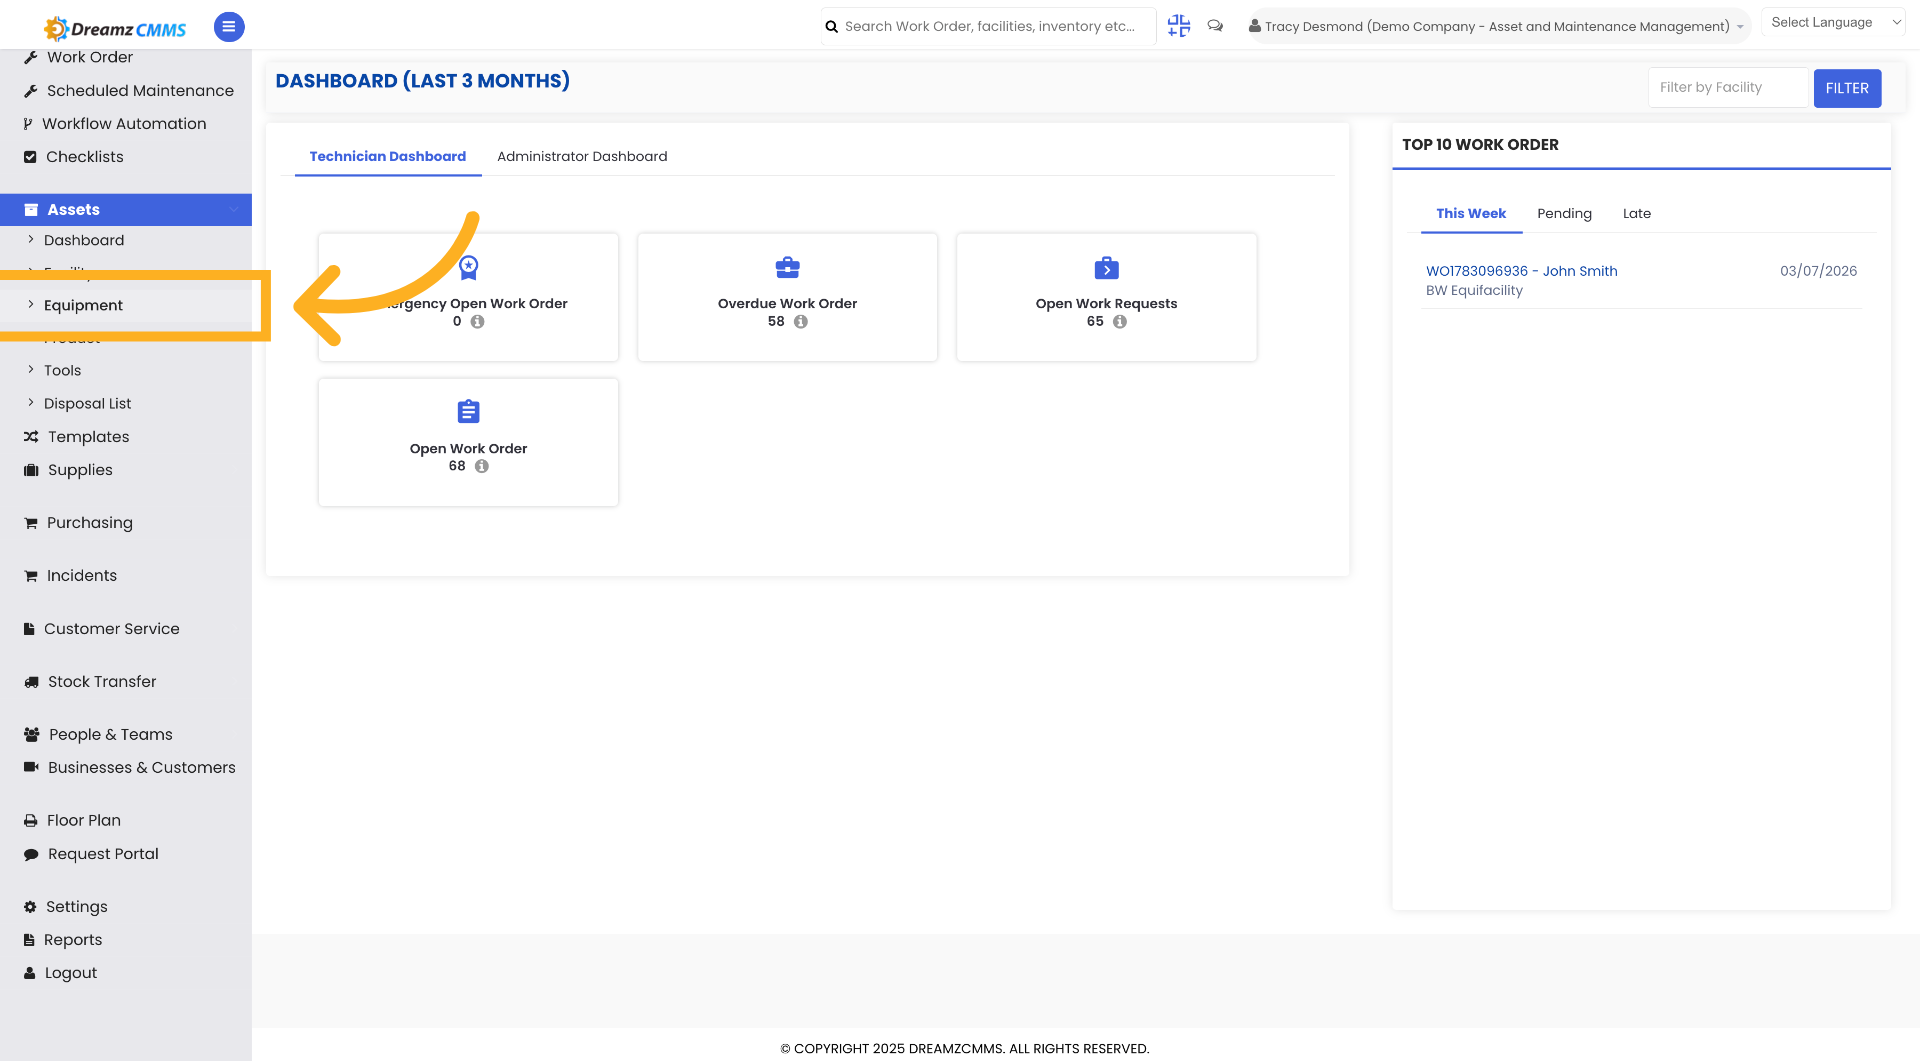Open the Select Language dropdown

coord(1835,22)
